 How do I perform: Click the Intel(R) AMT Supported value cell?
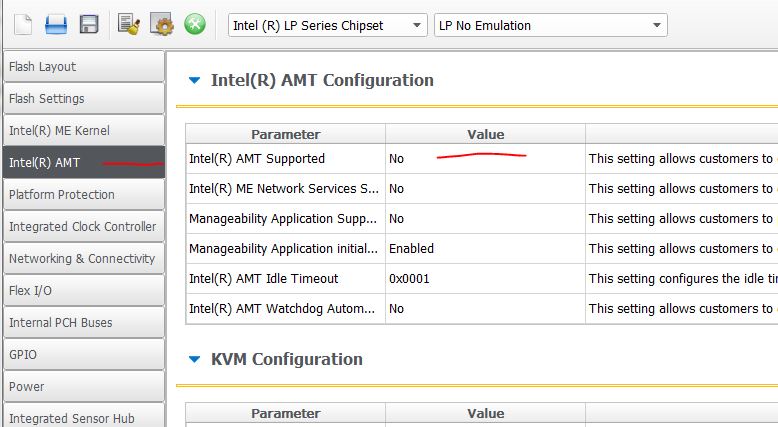coord(485,159)
